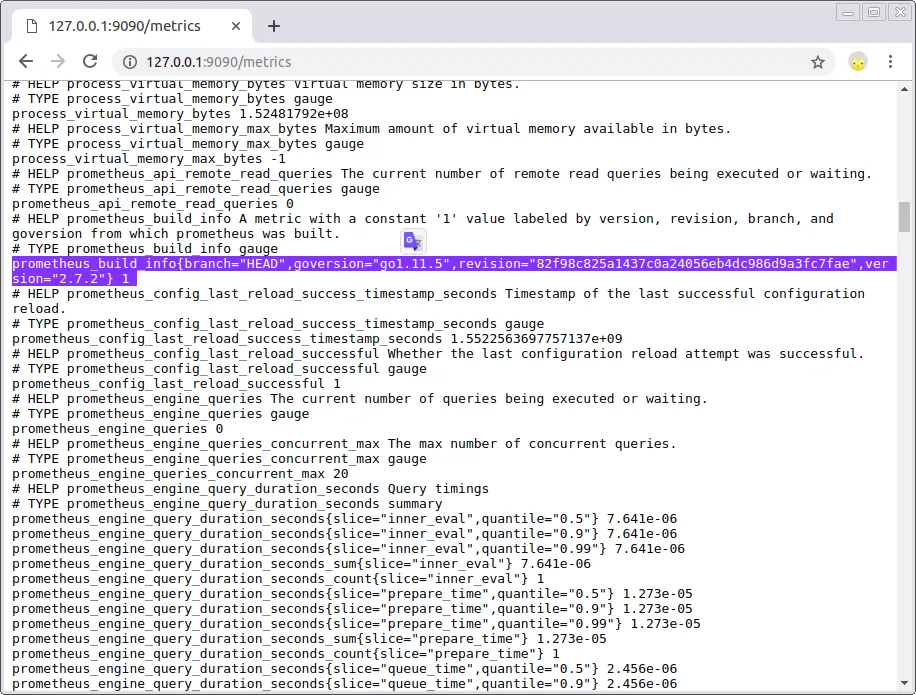This screenshot has width=916, height=695.
Task: Click '# TYPE prometheus_engine_query_duration_seconds summary'
Action: click(x=227, y=504)
